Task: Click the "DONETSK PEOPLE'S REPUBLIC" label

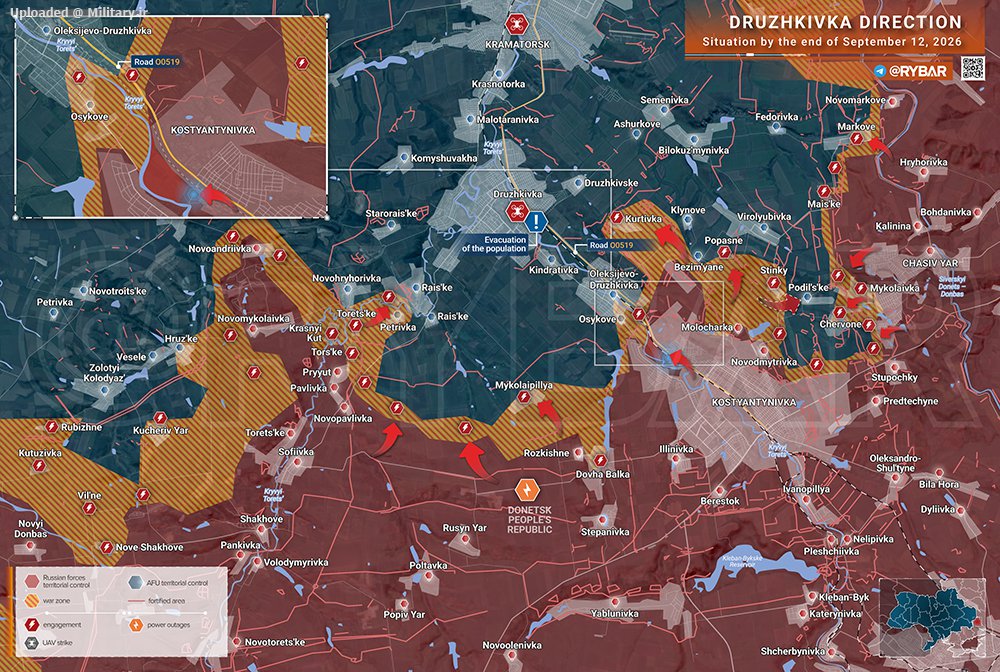Action: (x=529, y=520)
